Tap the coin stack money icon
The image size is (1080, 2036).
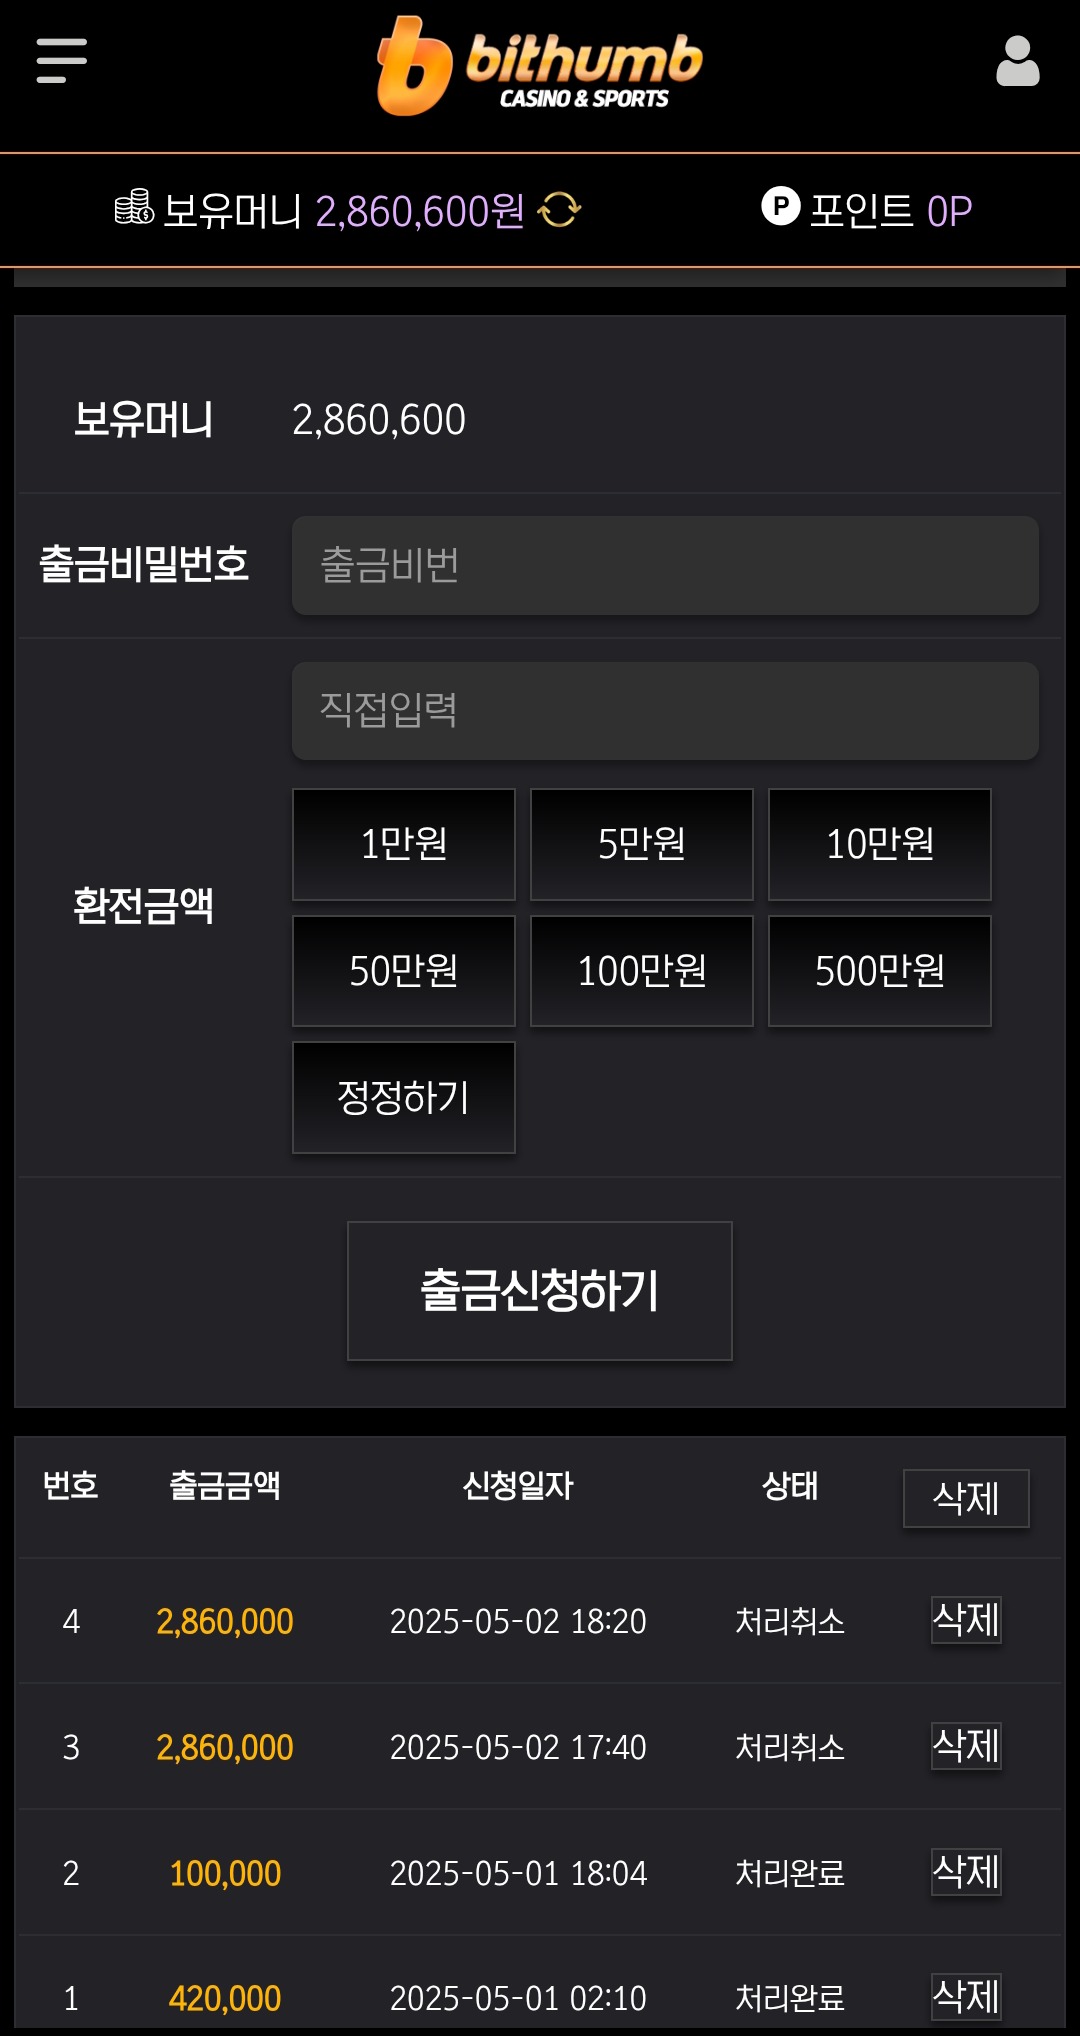coord(134,207)
